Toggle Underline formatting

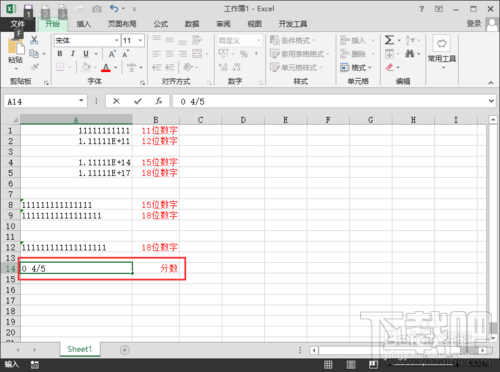pos(86,54)
